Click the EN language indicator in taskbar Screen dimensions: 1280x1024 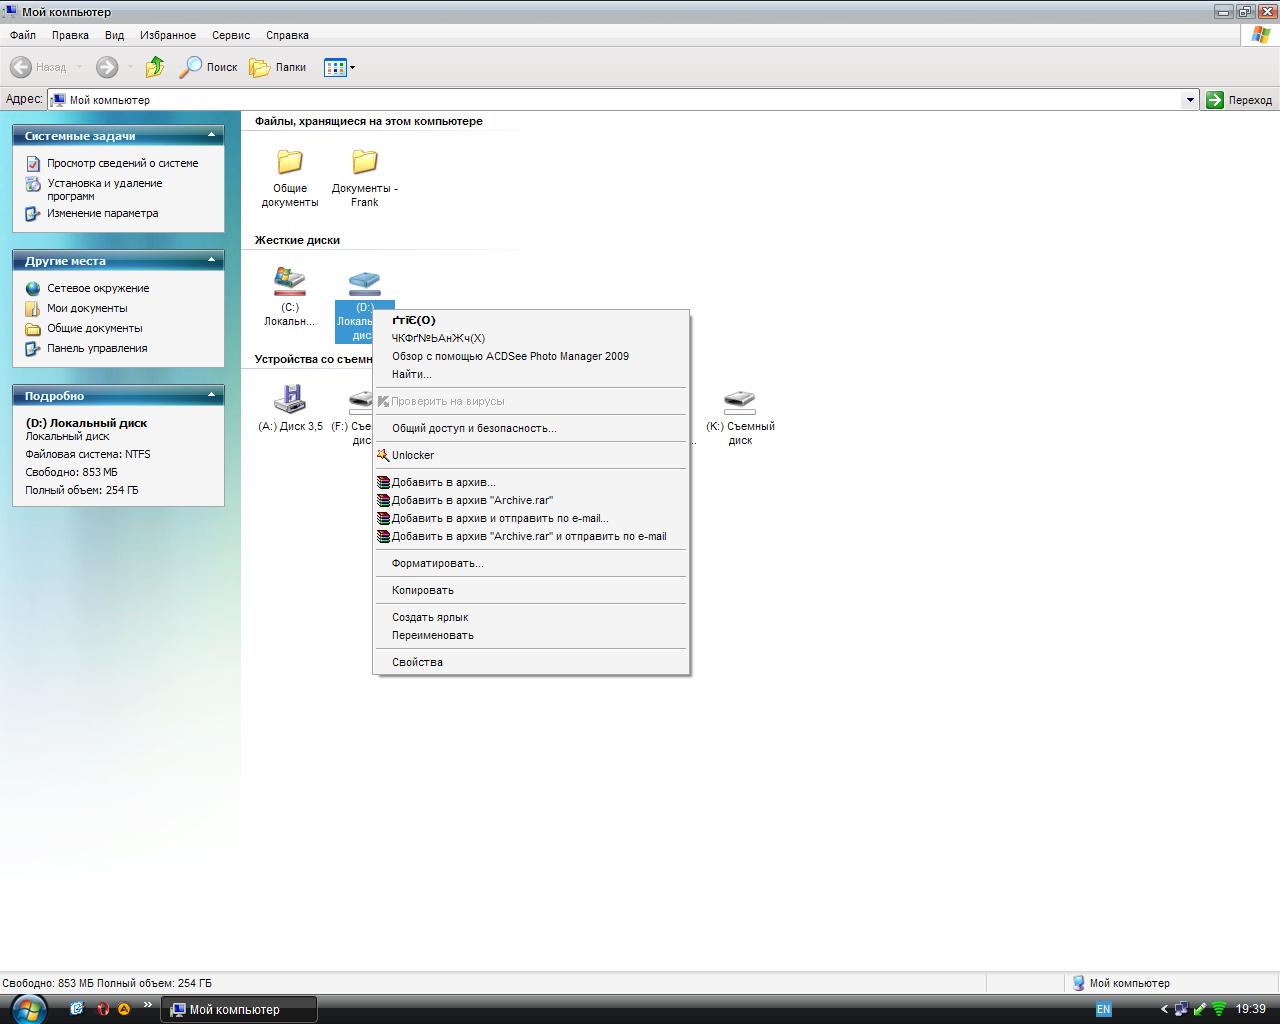click(x=1103, y=1009)
